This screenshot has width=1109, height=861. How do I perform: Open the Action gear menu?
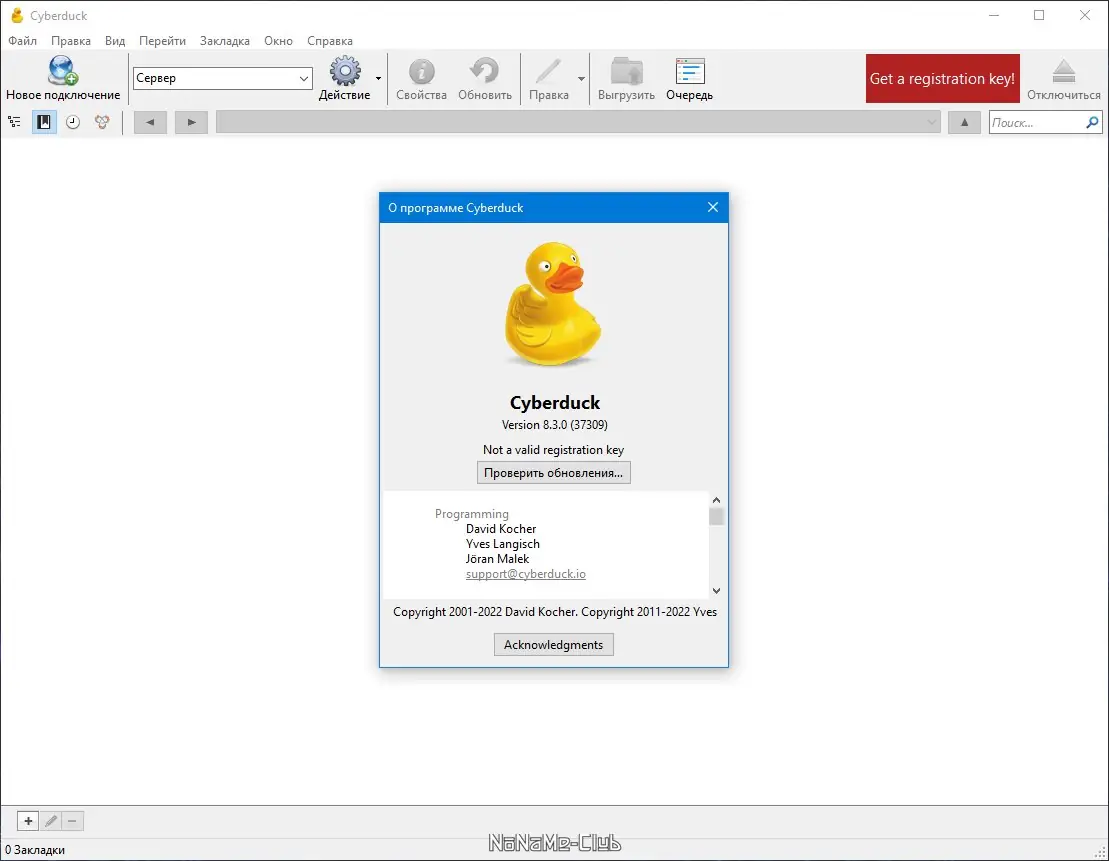coord(344,78)
